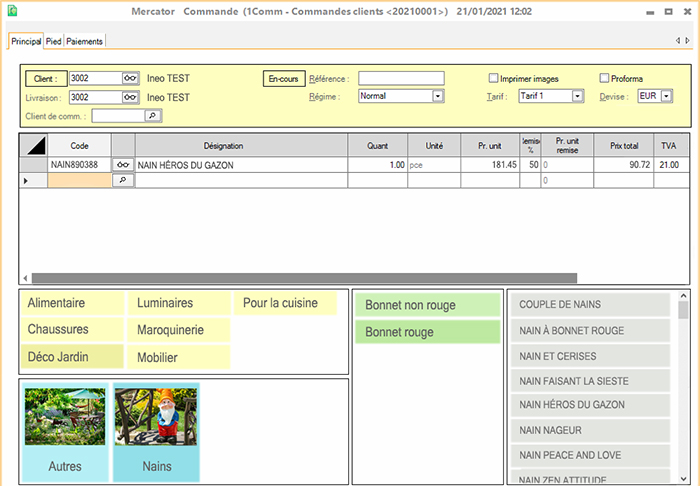Open the Régime dropdown
Screen dimensions: 700x486
[x=438, y=97]
